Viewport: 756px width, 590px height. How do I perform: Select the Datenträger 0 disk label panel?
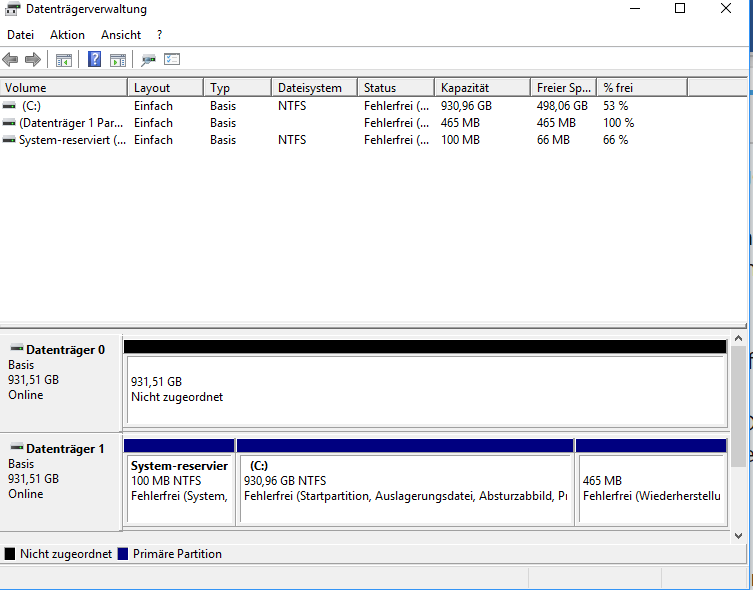[x=60, y=383]
